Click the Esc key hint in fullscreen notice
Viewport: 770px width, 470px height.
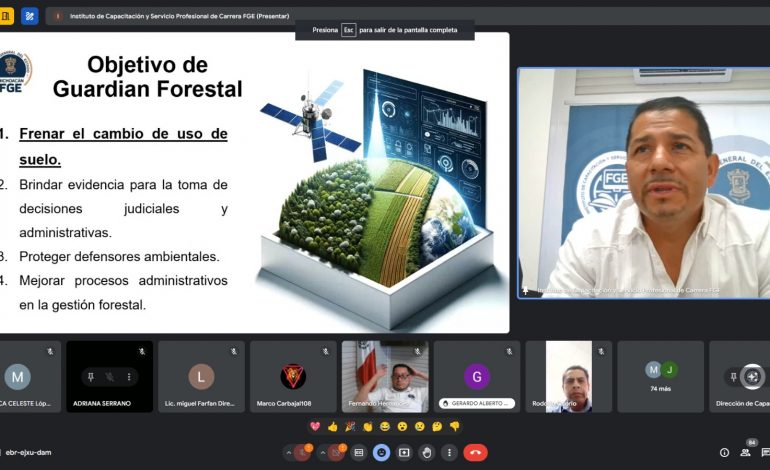[348, 30]
